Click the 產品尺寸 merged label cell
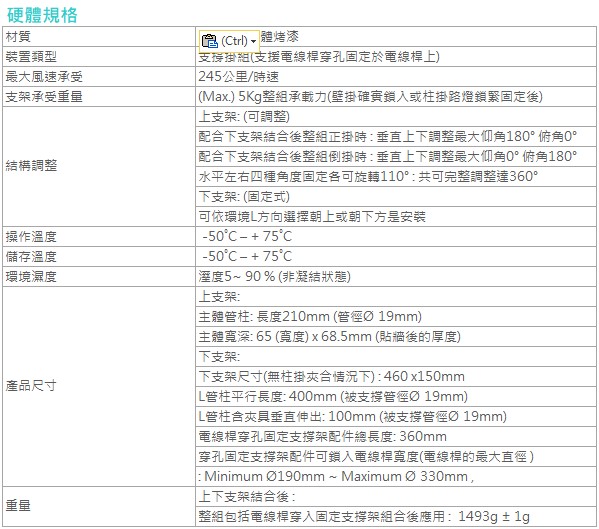 (x=99, y=386)
